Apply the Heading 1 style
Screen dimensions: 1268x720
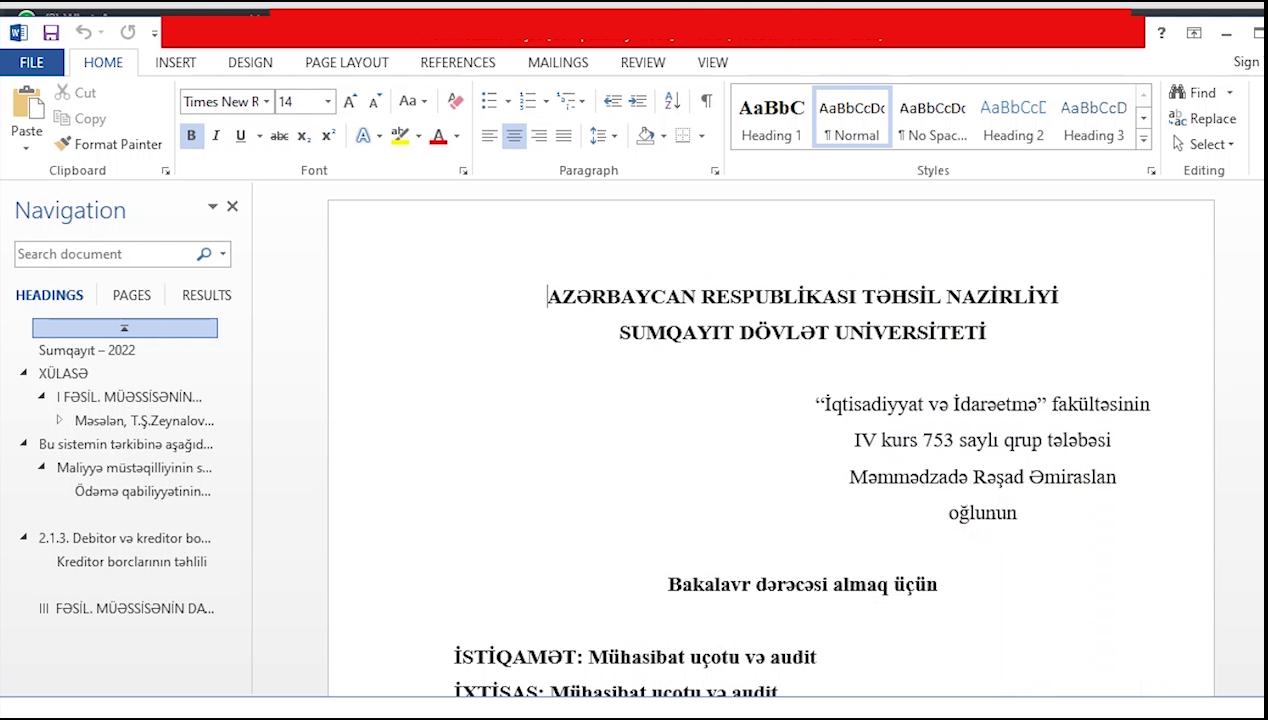point(771,118)
